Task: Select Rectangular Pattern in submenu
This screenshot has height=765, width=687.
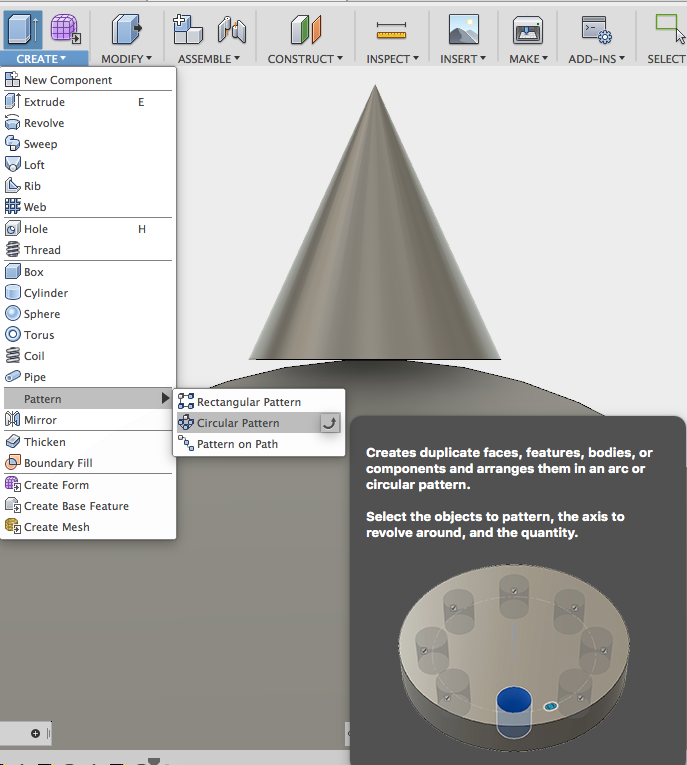Action: click(259, 402)
